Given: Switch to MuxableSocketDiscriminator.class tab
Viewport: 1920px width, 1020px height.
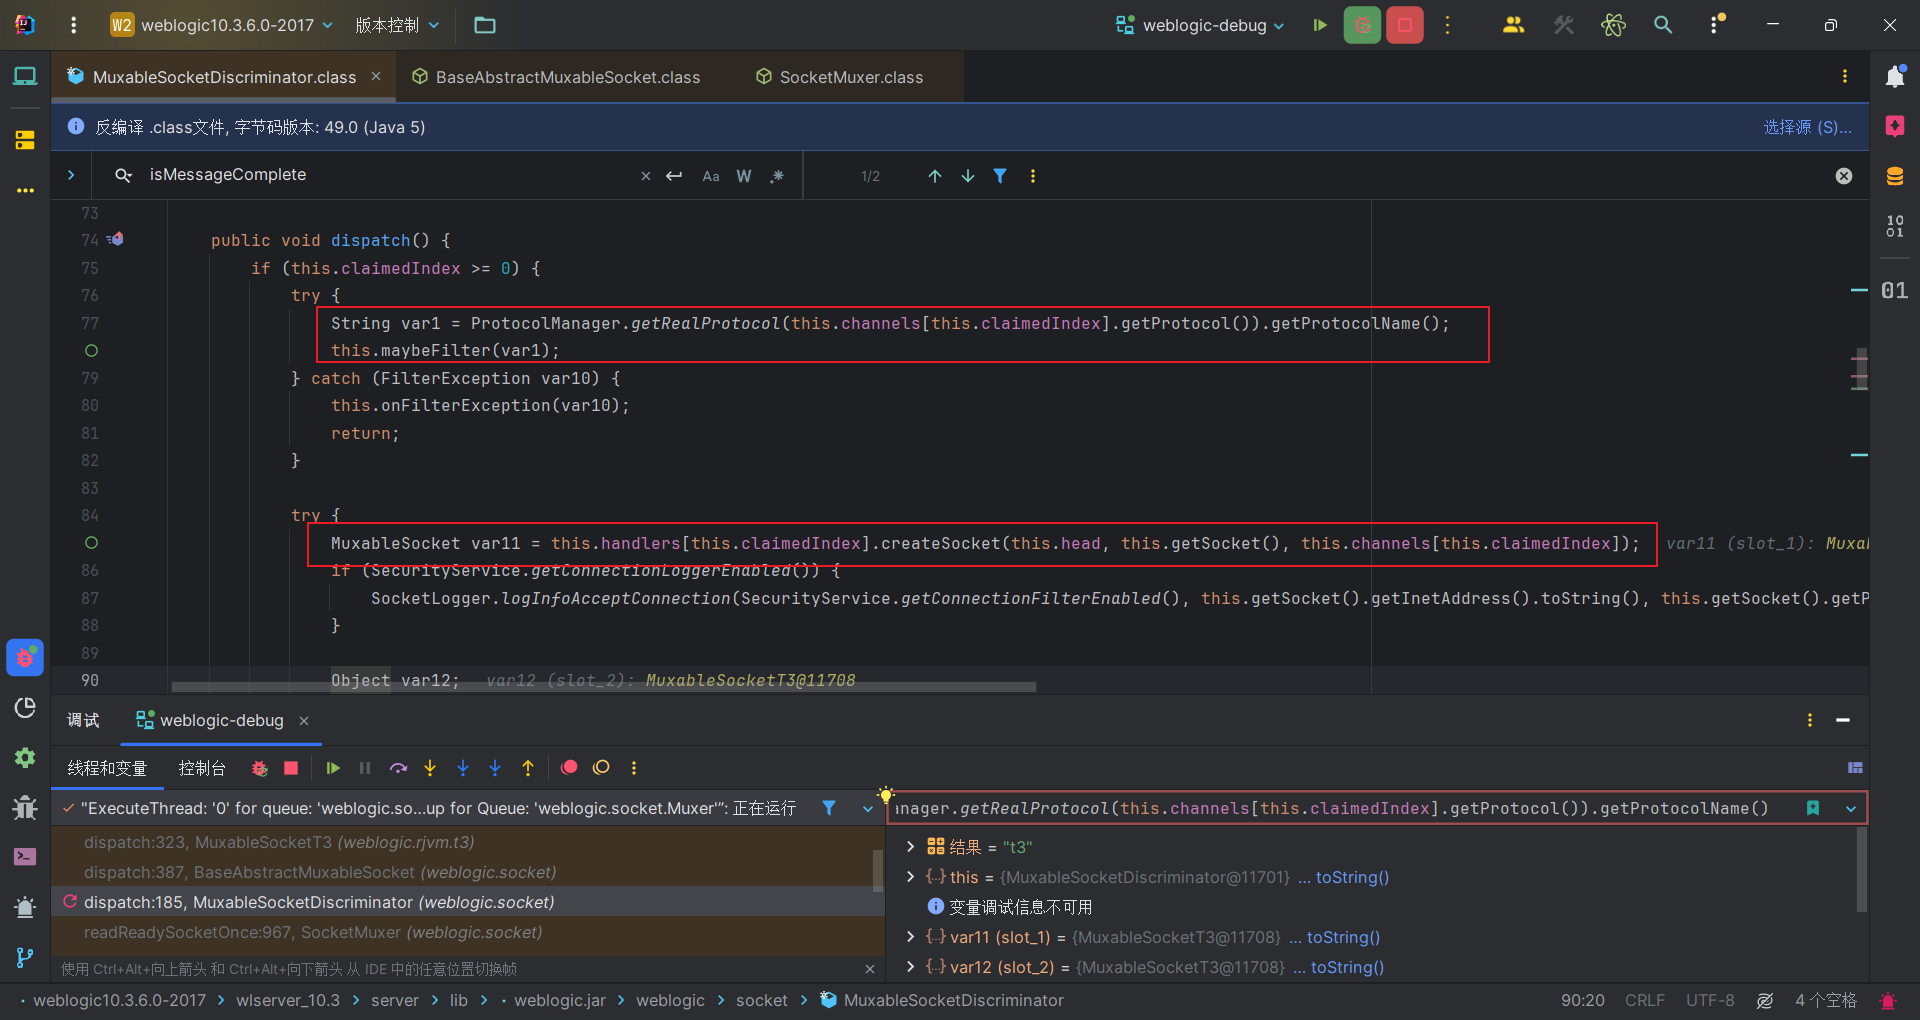Looking at the screenshot, I should tap(224, 77).
